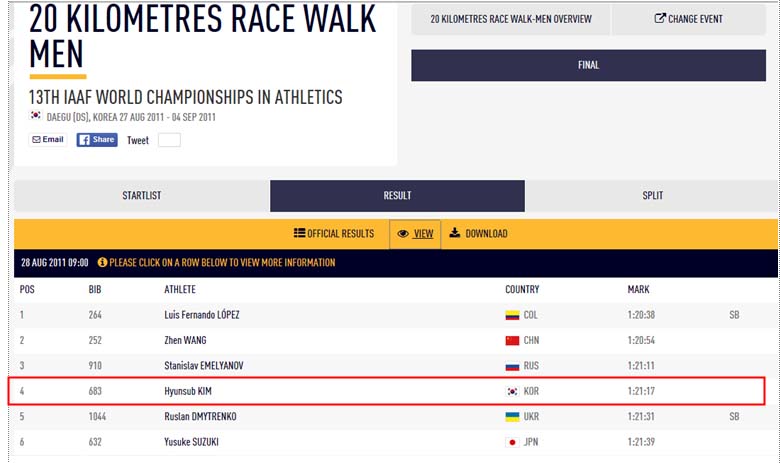Switch to the Result tab
Screen dimensions: 780x463
coord(397,195)
